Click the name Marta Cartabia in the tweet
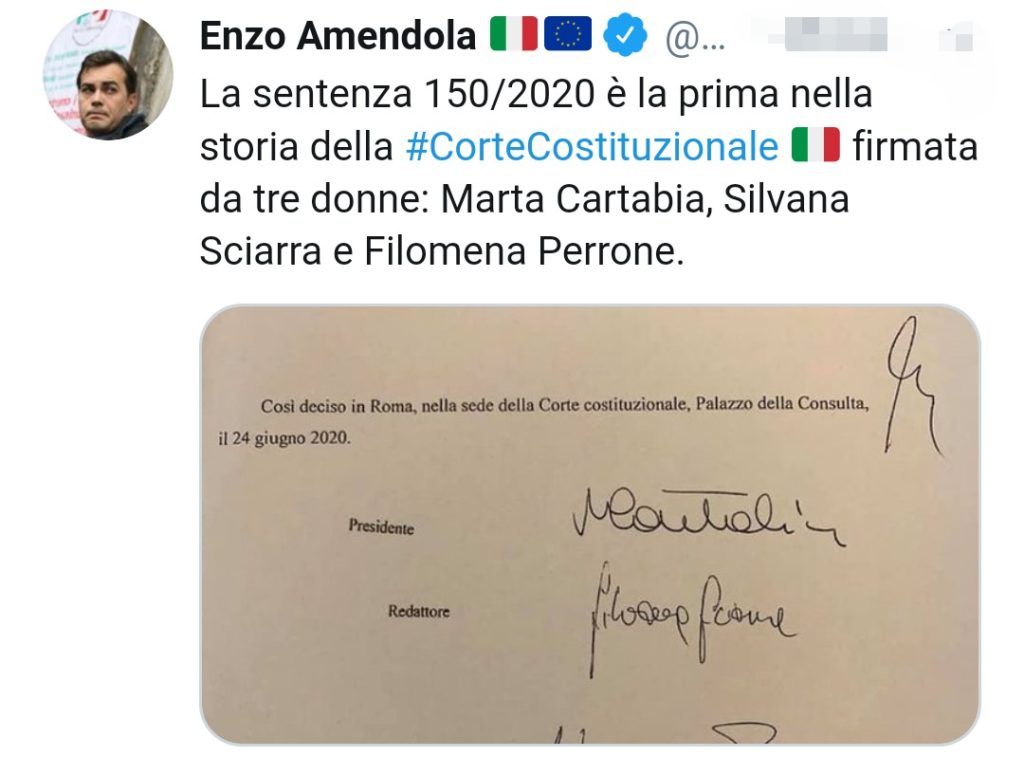 pos(577,199)
